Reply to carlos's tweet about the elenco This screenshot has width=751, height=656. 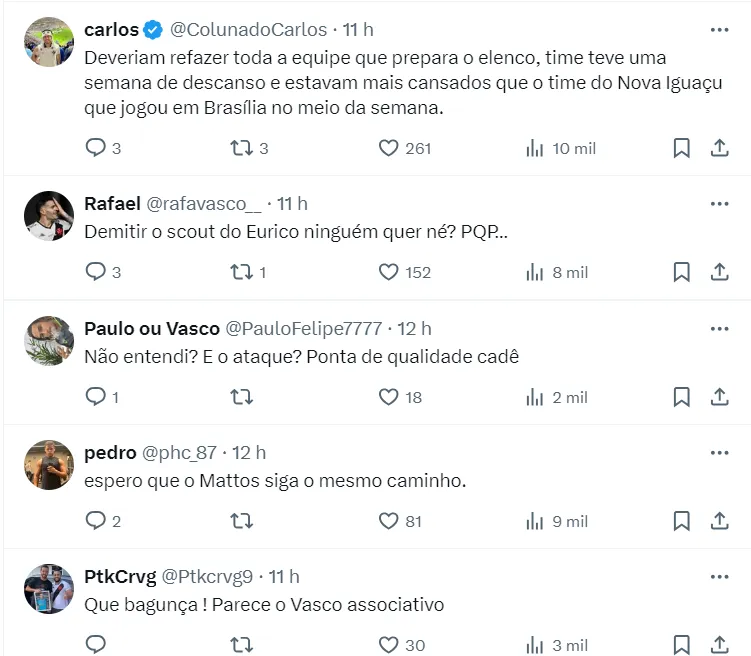tap(96, 148)
